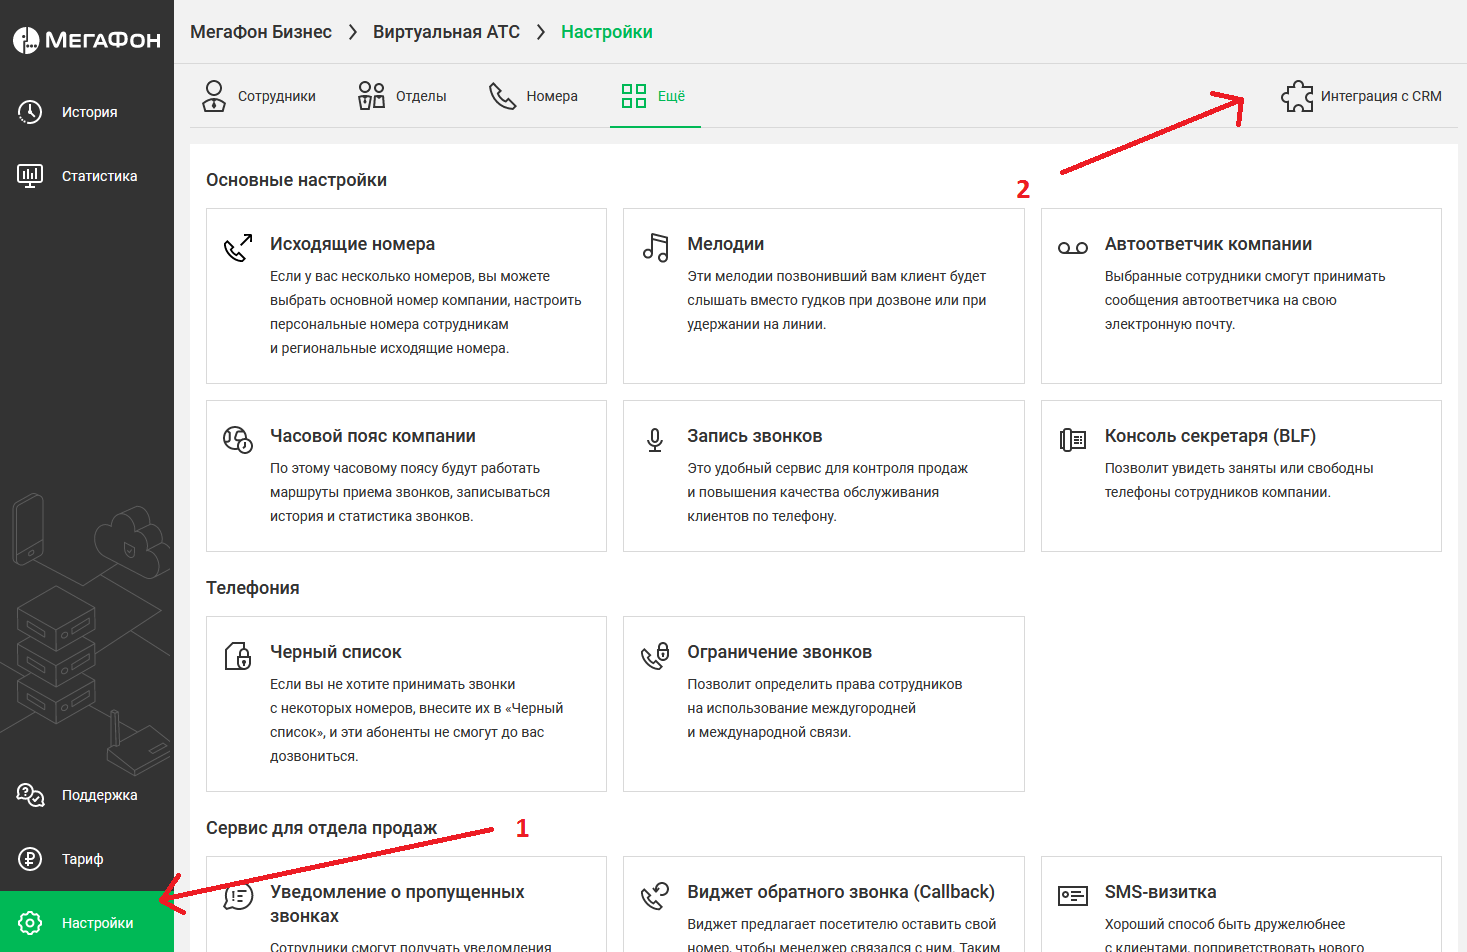Open Часовой пояс компании card
The image size is (1467, 952).
406,476
